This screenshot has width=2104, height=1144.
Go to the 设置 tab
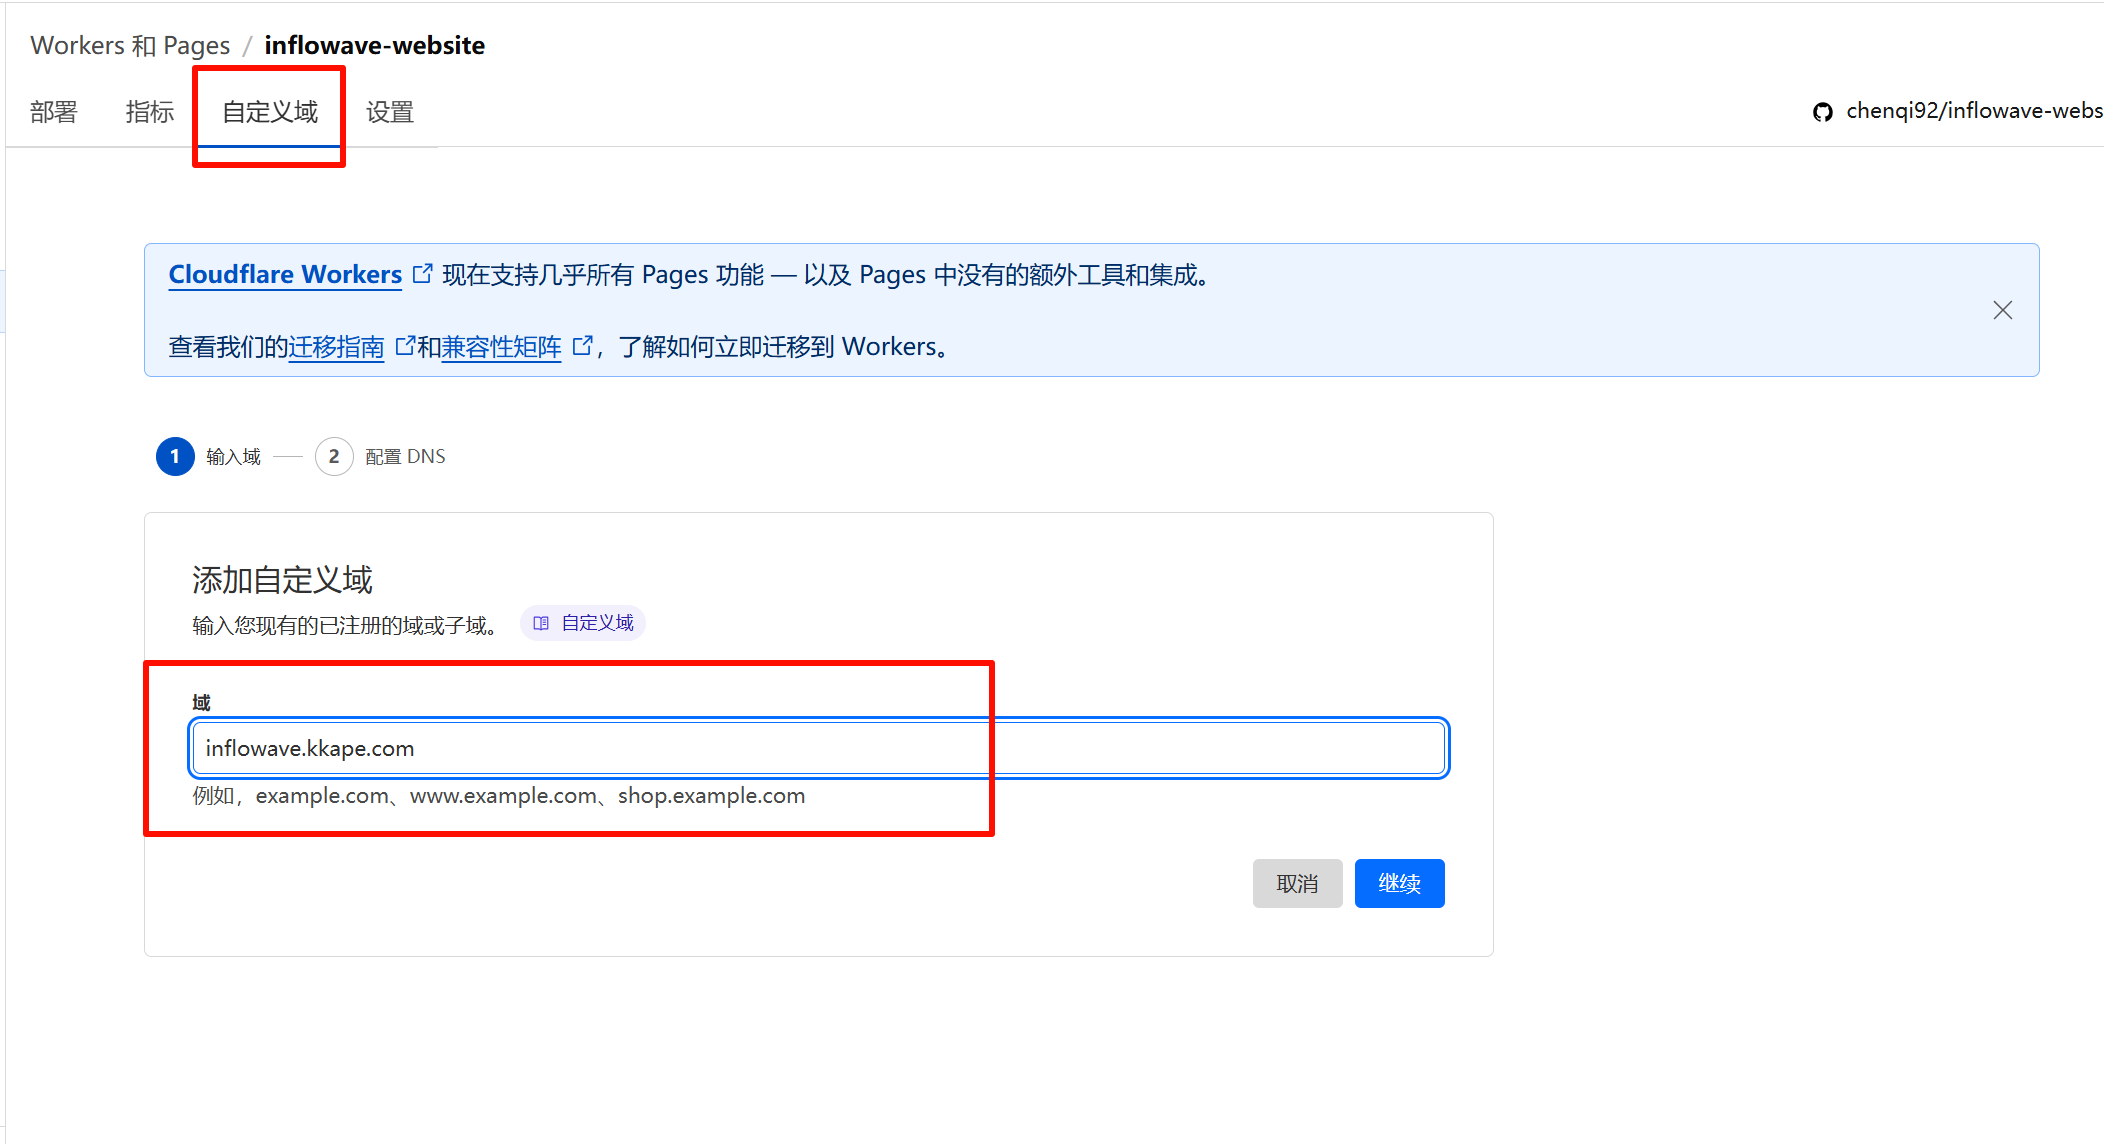pyautogui.click(x=390, y=112)
